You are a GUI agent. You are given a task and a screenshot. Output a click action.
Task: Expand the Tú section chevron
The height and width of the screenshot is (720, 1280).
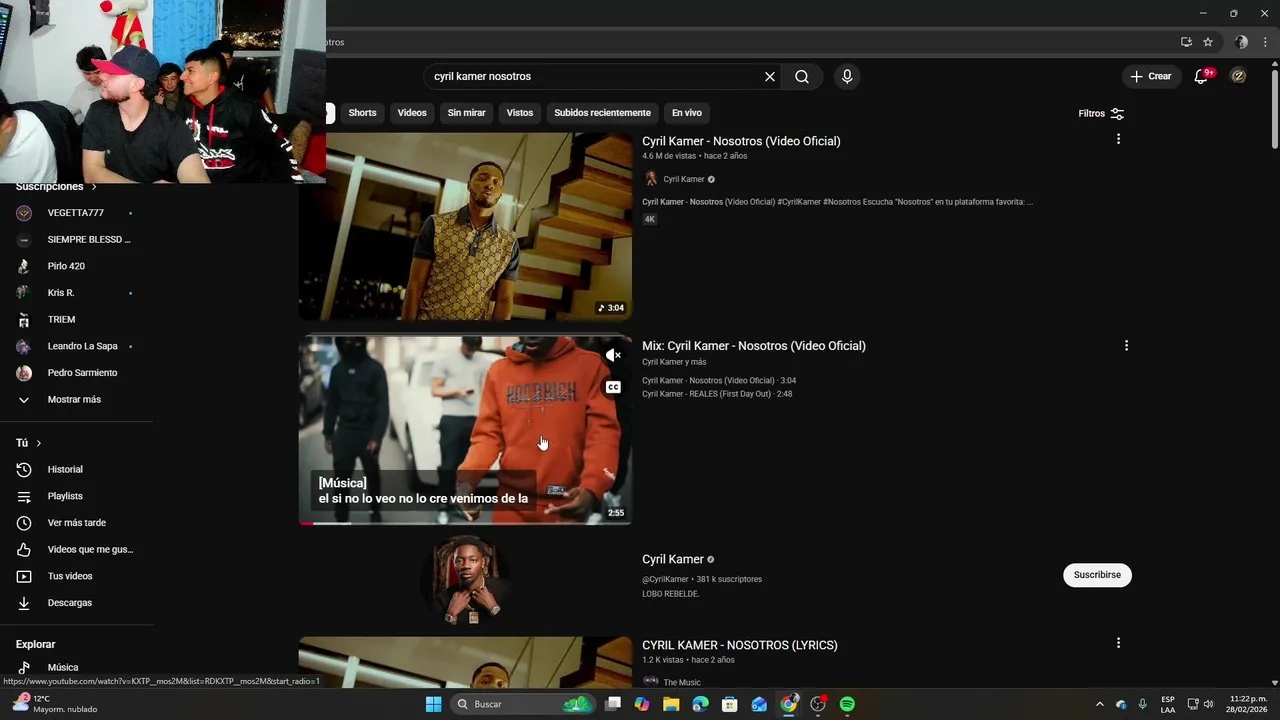(39, 443)
